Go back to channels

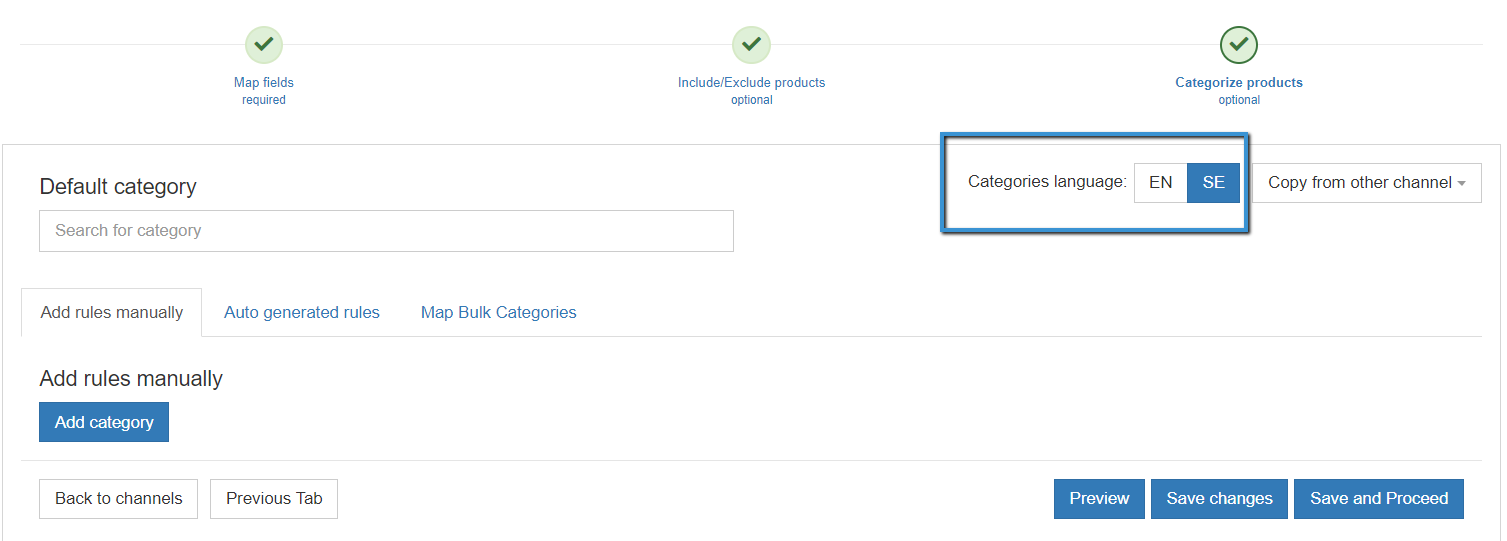(x=119, y=499)
